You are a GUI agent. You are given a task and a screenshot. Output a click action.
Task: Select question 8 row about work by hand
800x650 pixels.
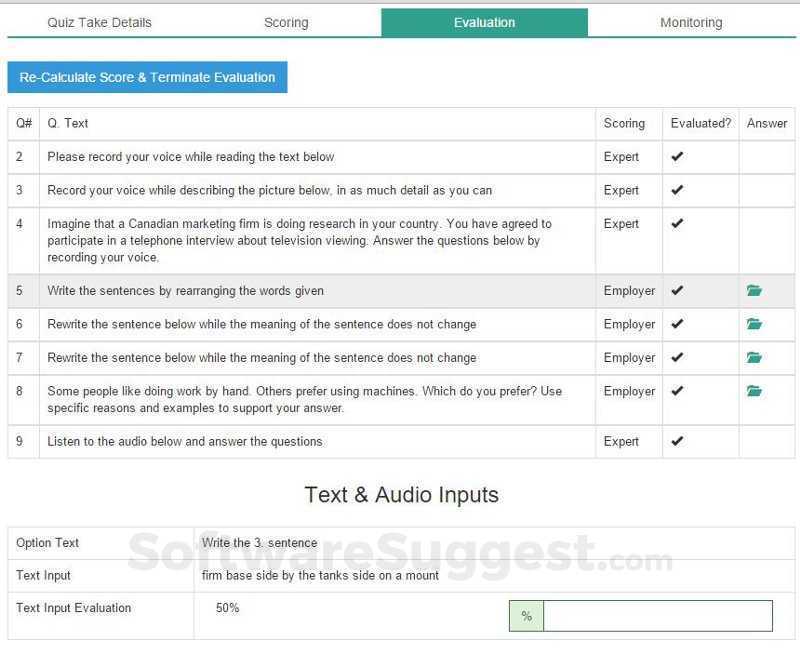click(x=300, y=399)
